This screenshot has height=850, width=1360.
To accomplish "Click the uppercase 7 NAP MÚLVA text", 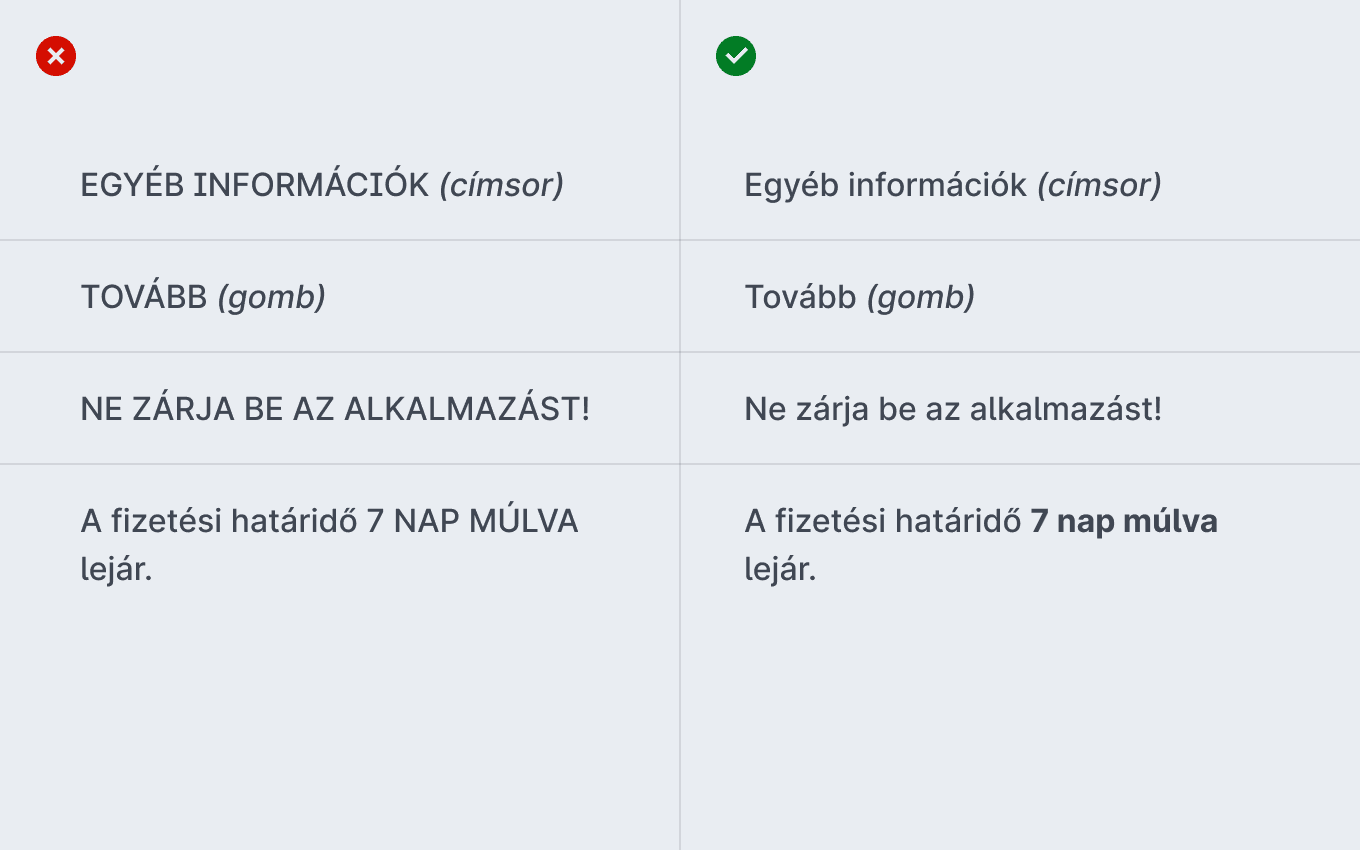I will click(x=472, y=521).
